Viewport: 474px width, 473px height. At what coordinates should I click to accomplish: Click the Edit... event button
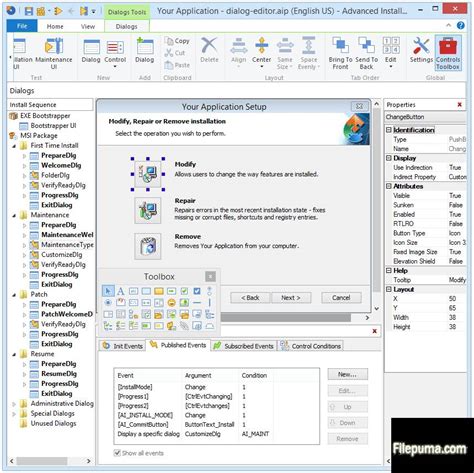(348, 390)
